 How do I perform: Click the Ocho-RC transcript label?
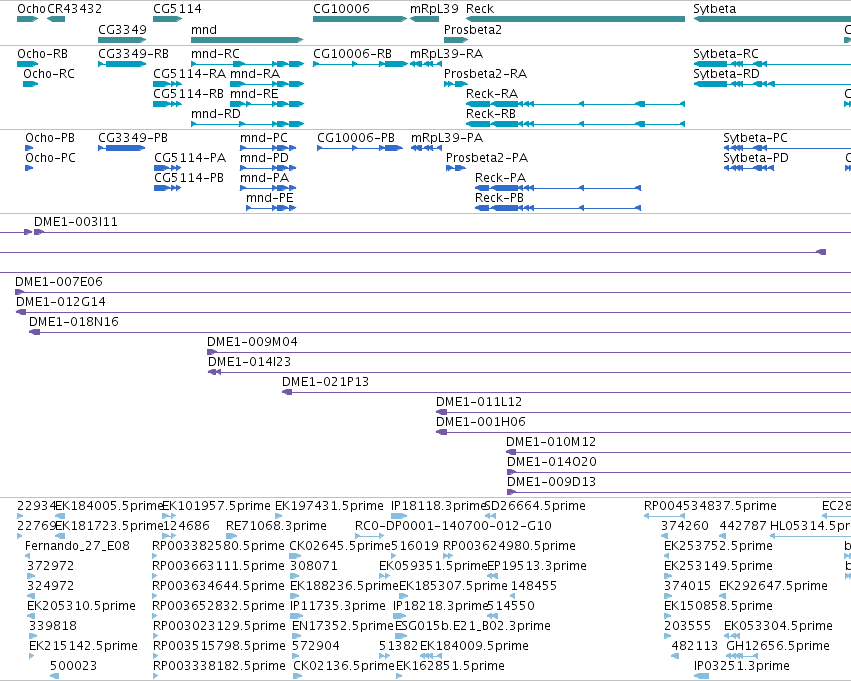[49, 74]
